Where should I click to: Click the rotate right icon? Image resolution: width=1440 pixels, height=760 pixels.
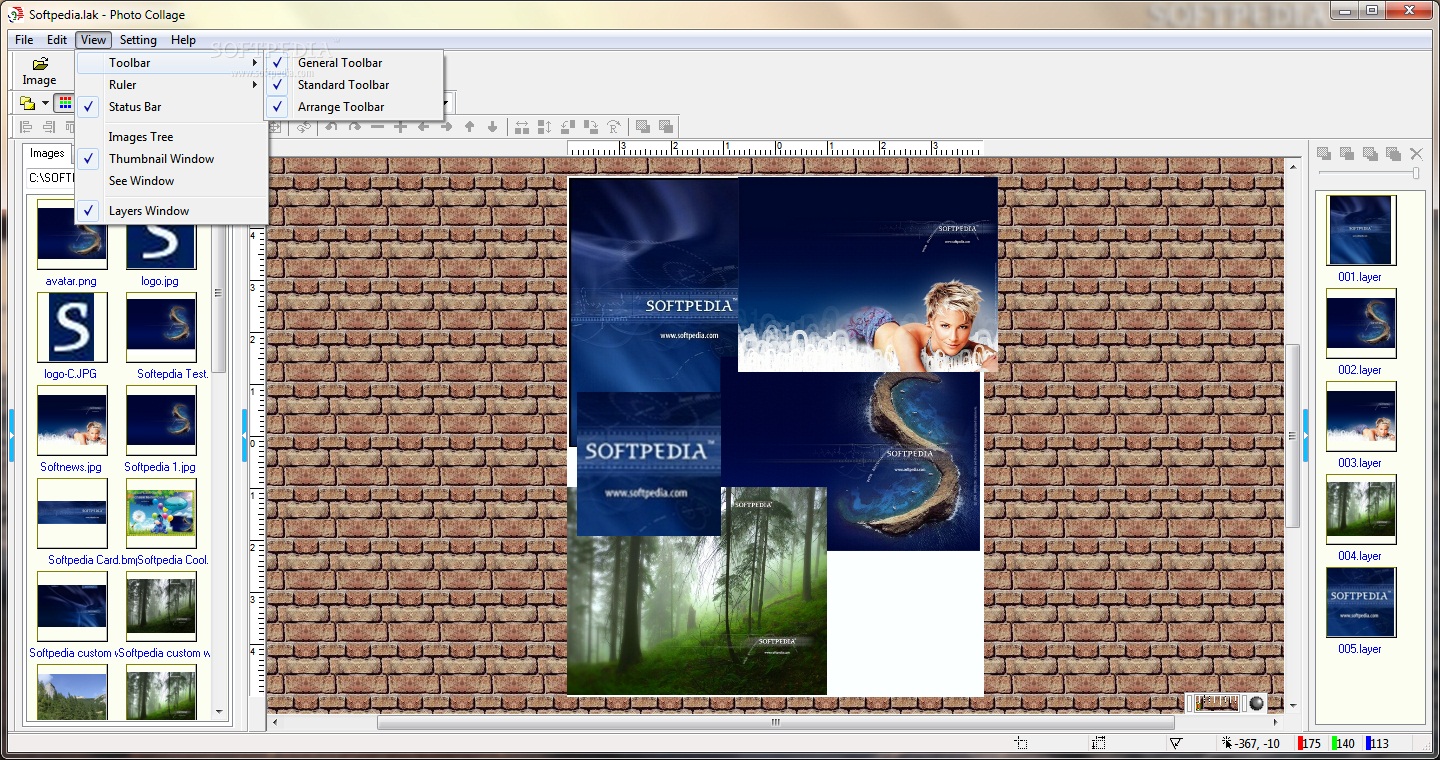[x=591, y=127]
